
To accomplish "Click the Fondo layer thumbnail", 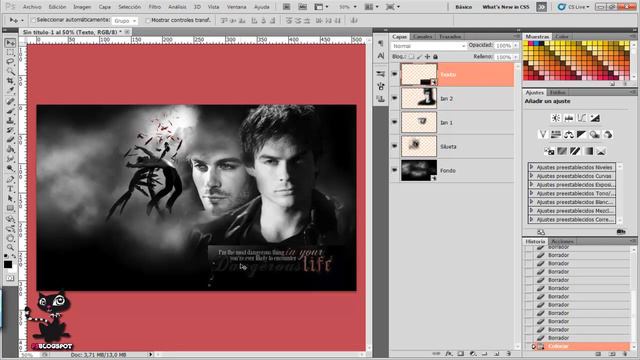I will [419, 170].
